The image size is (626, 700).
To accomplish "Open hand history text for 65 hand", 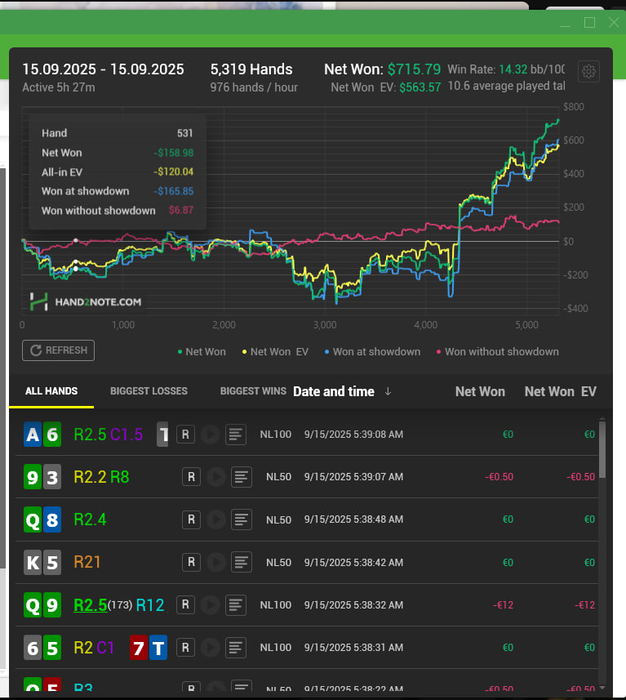I will 236,647.
